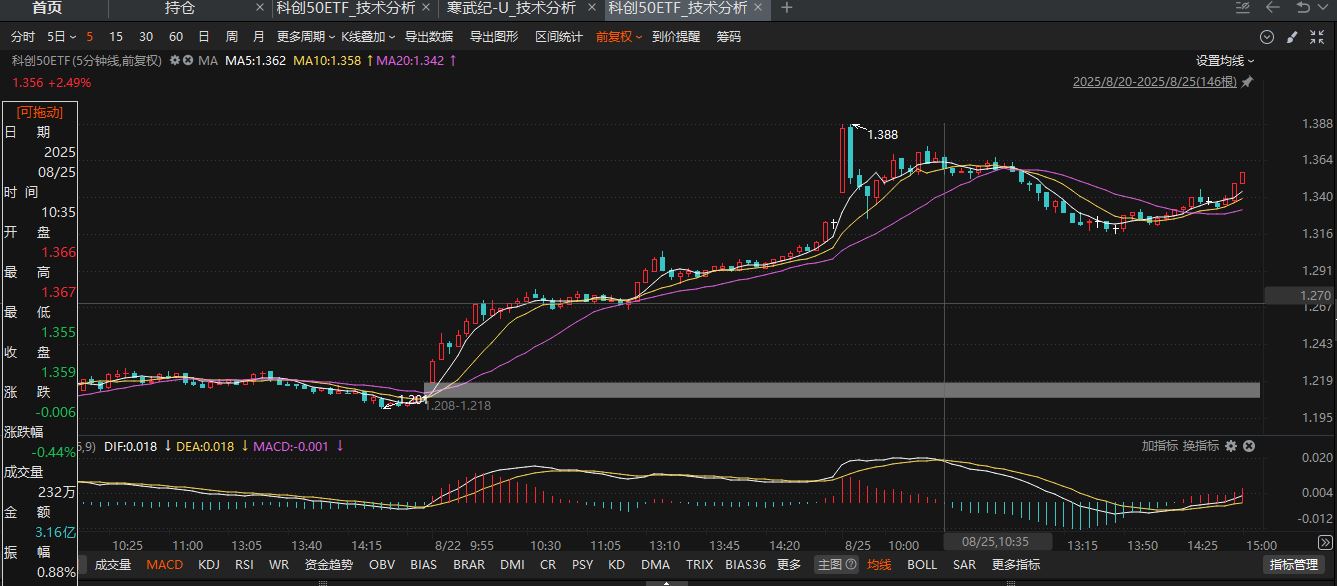Select the RSI indicator
Image resolution: width=1337 pixels, height=586 pixels.
244,565
